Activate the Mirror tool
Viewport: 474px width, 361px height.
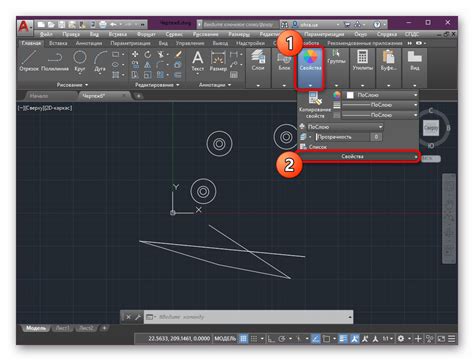[x=148, y=65]
